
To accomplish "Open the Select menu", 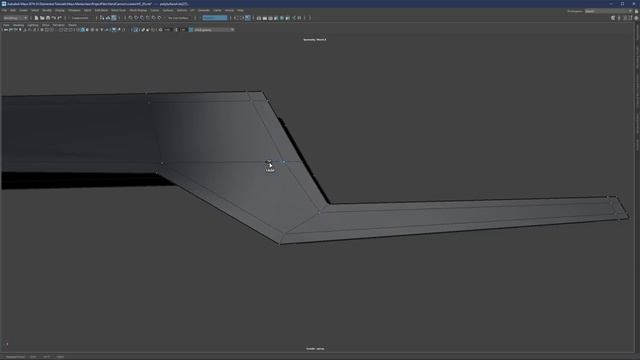I will pyautogui.click(x=35, y=10).
